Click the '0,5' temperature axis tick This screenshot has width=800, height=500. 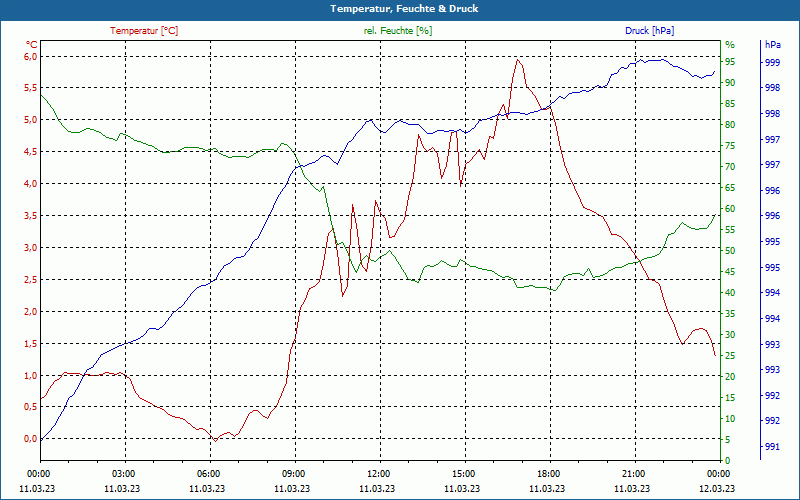tap(31, 407)
